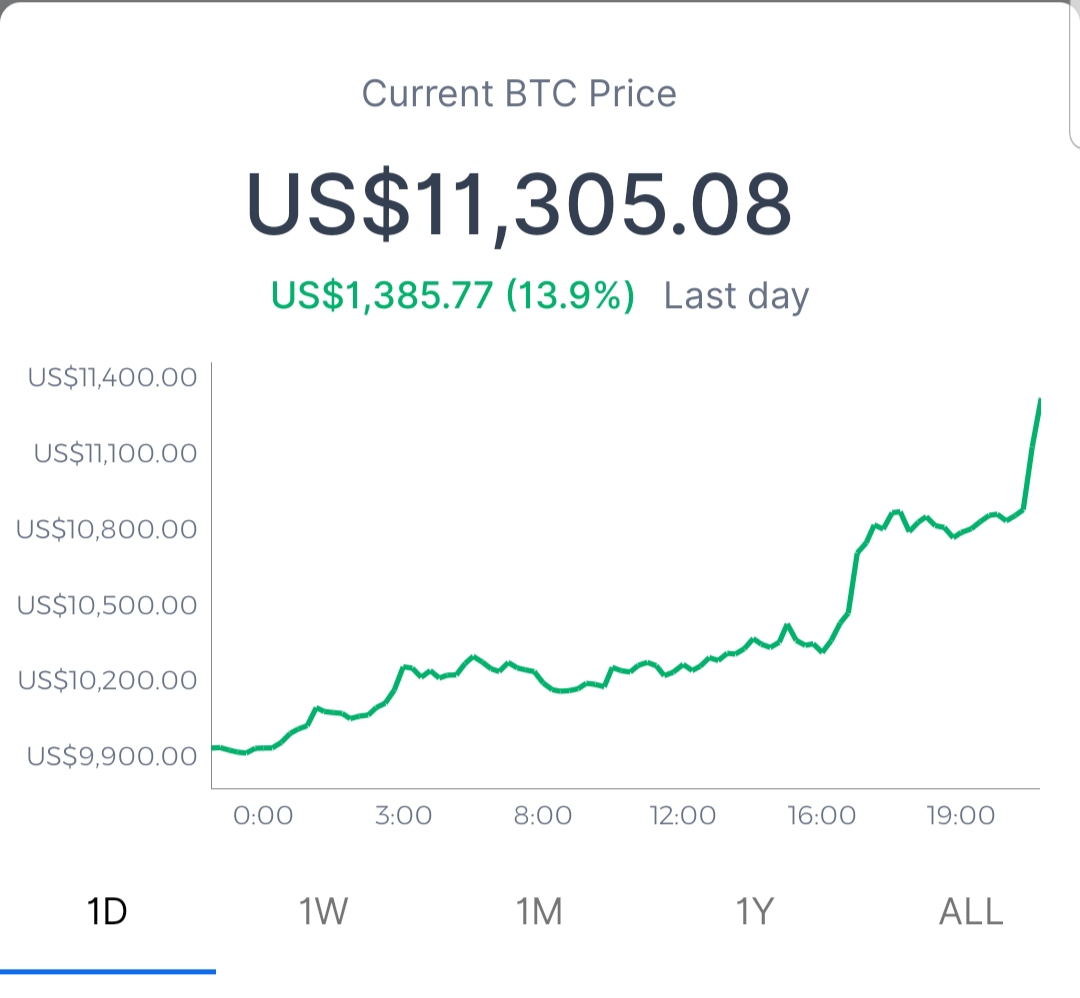Click the 8:00 time axis label
The width and height of the screenshot is (1080, 998).
click(x=543, y=816)
